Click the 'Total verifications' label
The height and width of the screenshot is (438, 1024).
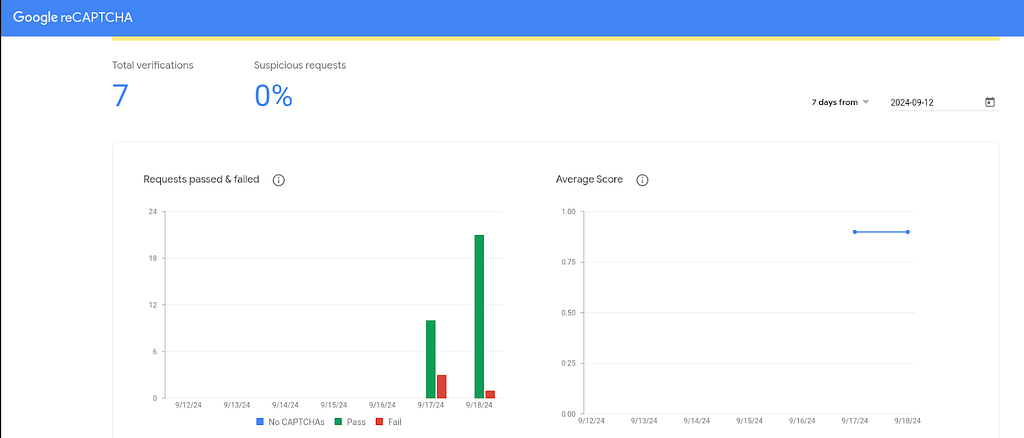point(153,65)
